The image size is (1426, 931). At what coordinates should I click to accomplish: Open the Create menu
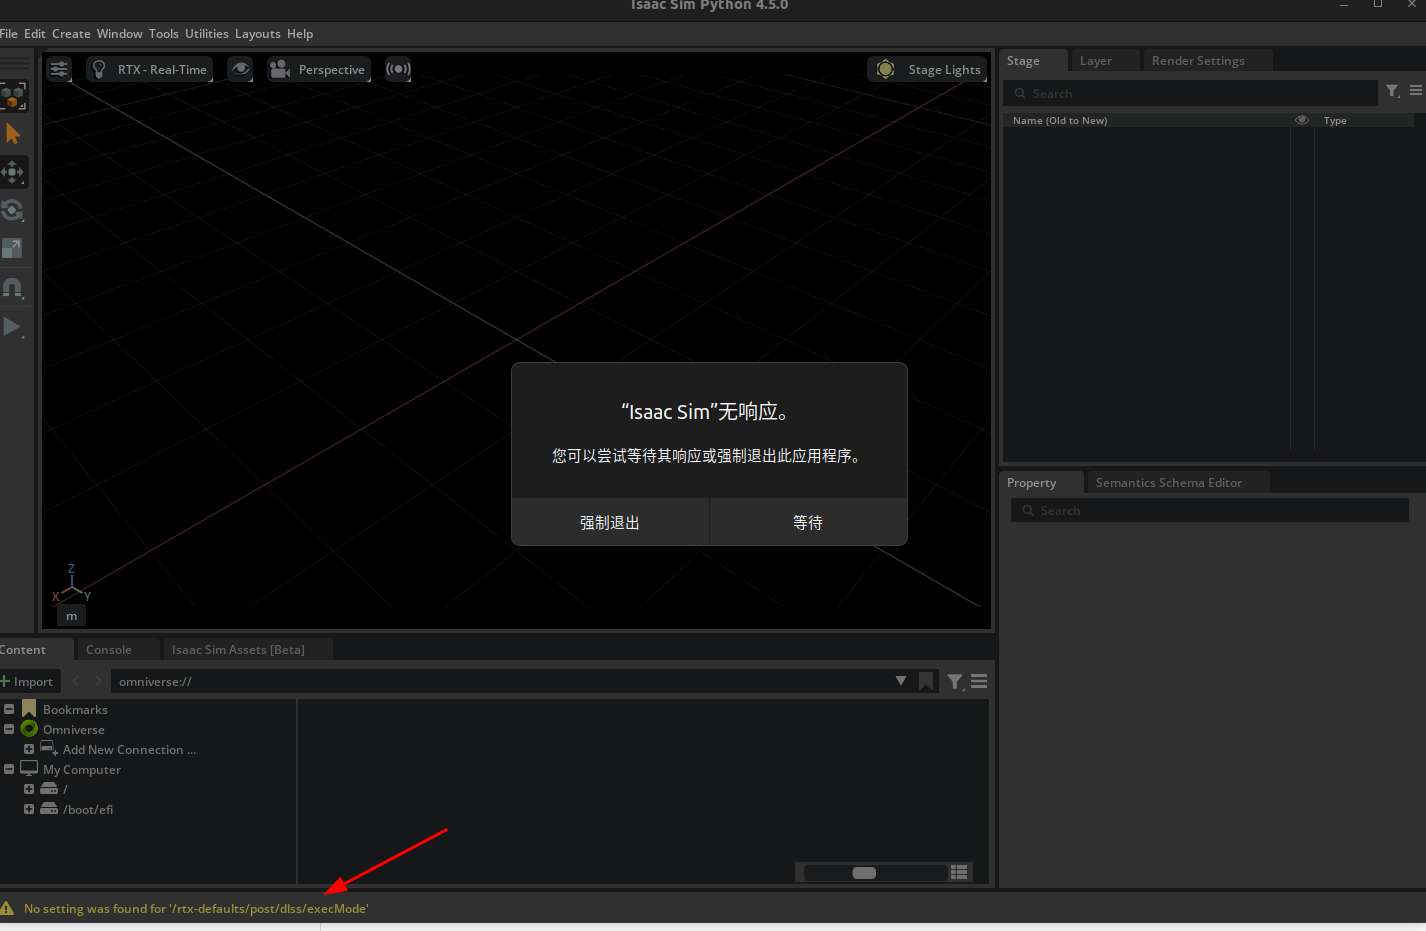click(71, 34)
